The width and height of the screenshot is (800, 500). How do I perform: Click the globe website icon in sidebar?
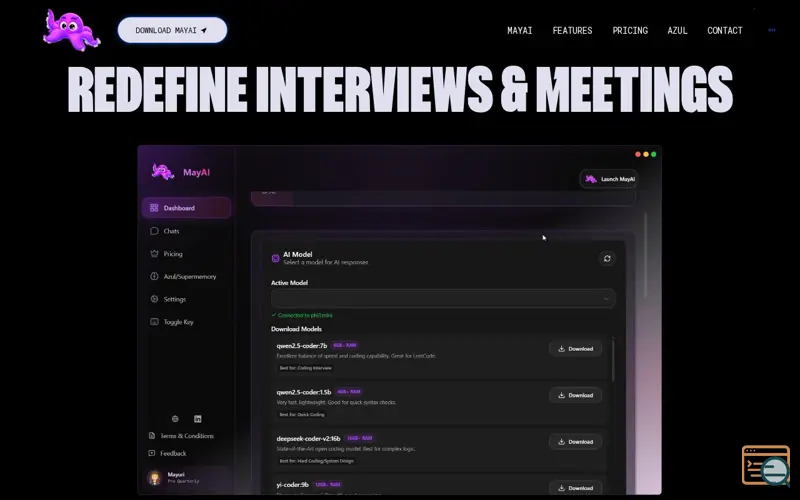(x=175, y=419)
